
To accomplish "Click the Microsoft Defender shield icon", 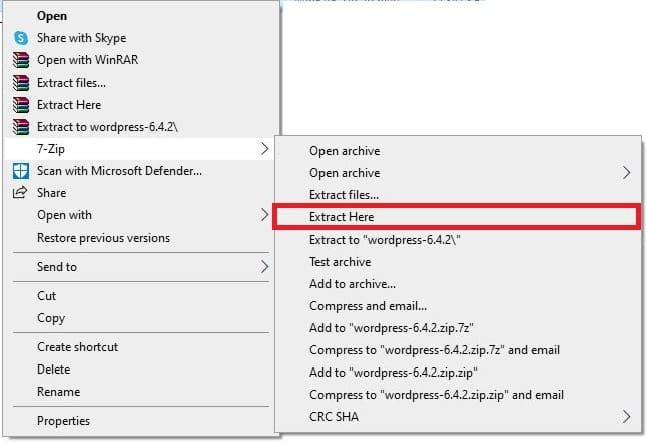I will [x=21, y=170].
